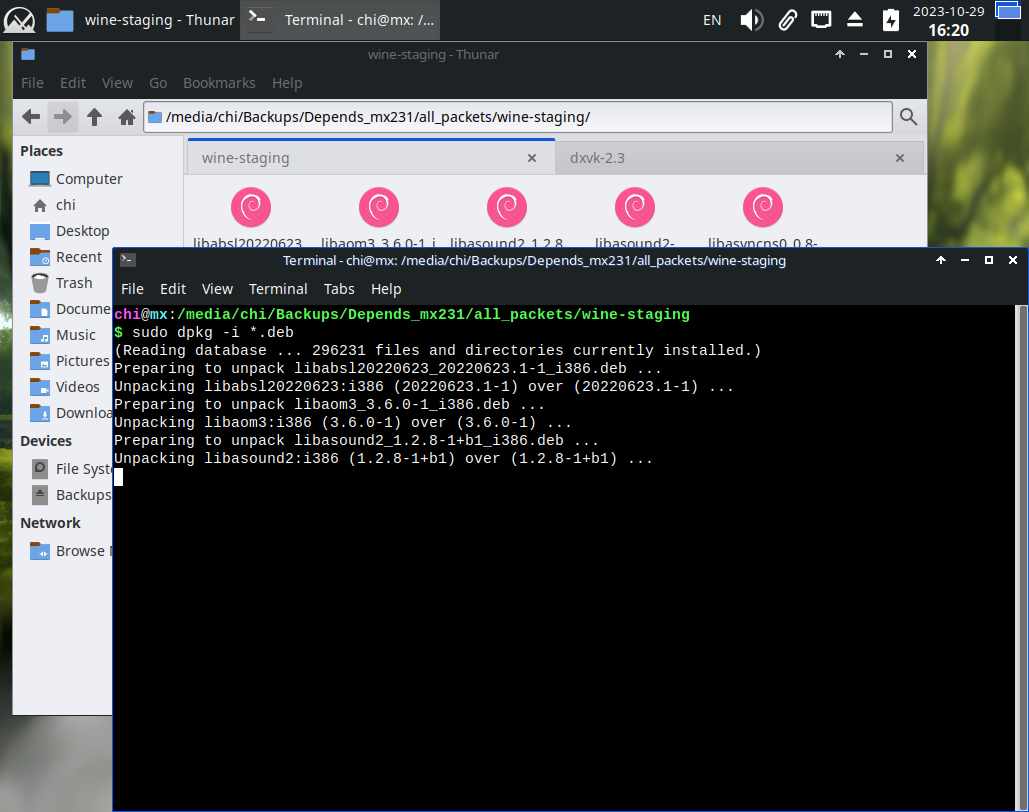Click the terminal window title bar icon
The height and width of the screenshot is (812, 1029).
pyautogui.click(x=127, y=260)
